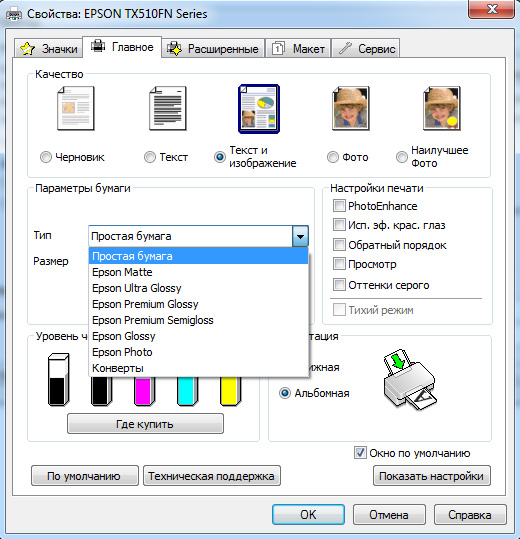Click the Best Photo quality icon
The image size is (520, 539).
[442, 108]
